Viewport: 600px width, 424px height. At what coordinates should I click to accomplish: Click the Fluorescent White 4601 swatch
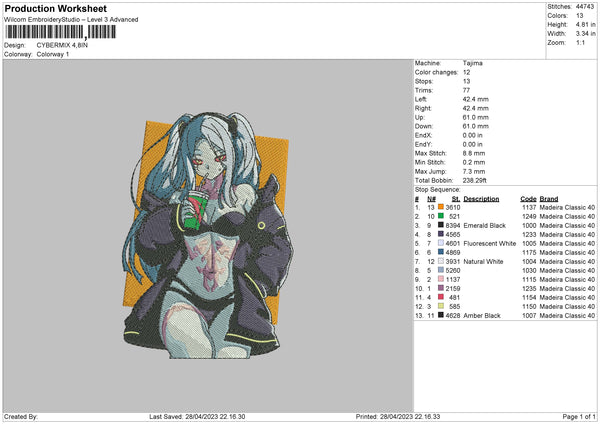click(x=441, y=243)
